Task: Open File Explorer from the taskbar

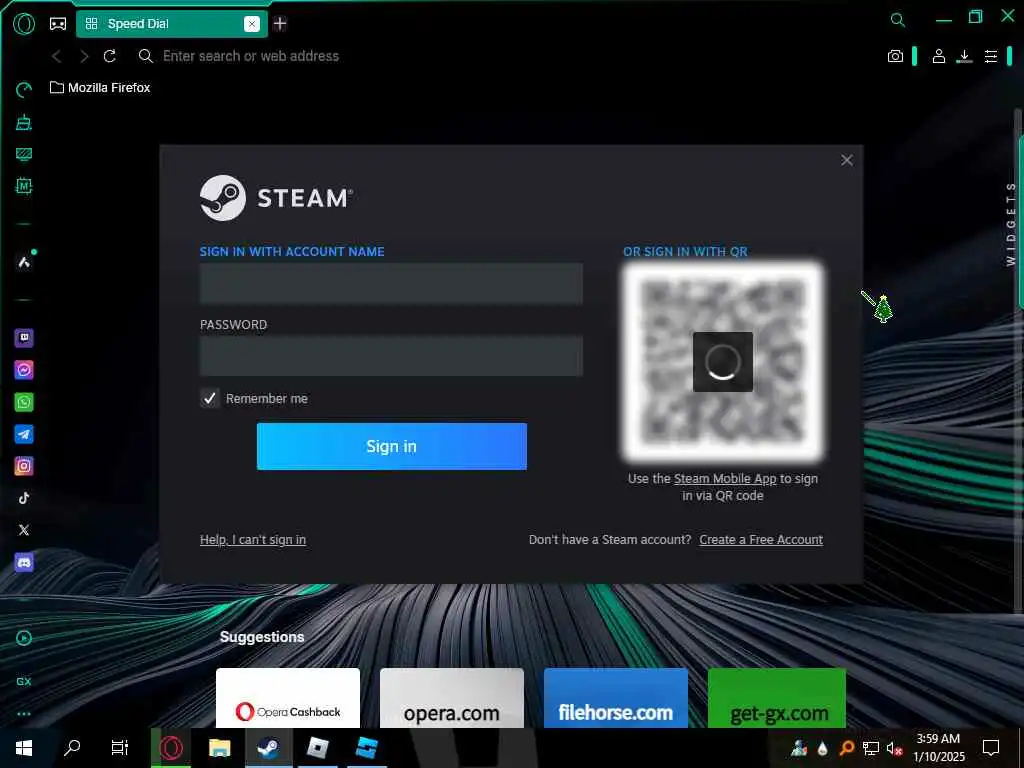Action: pyautogui.click(x=219, y=748)
